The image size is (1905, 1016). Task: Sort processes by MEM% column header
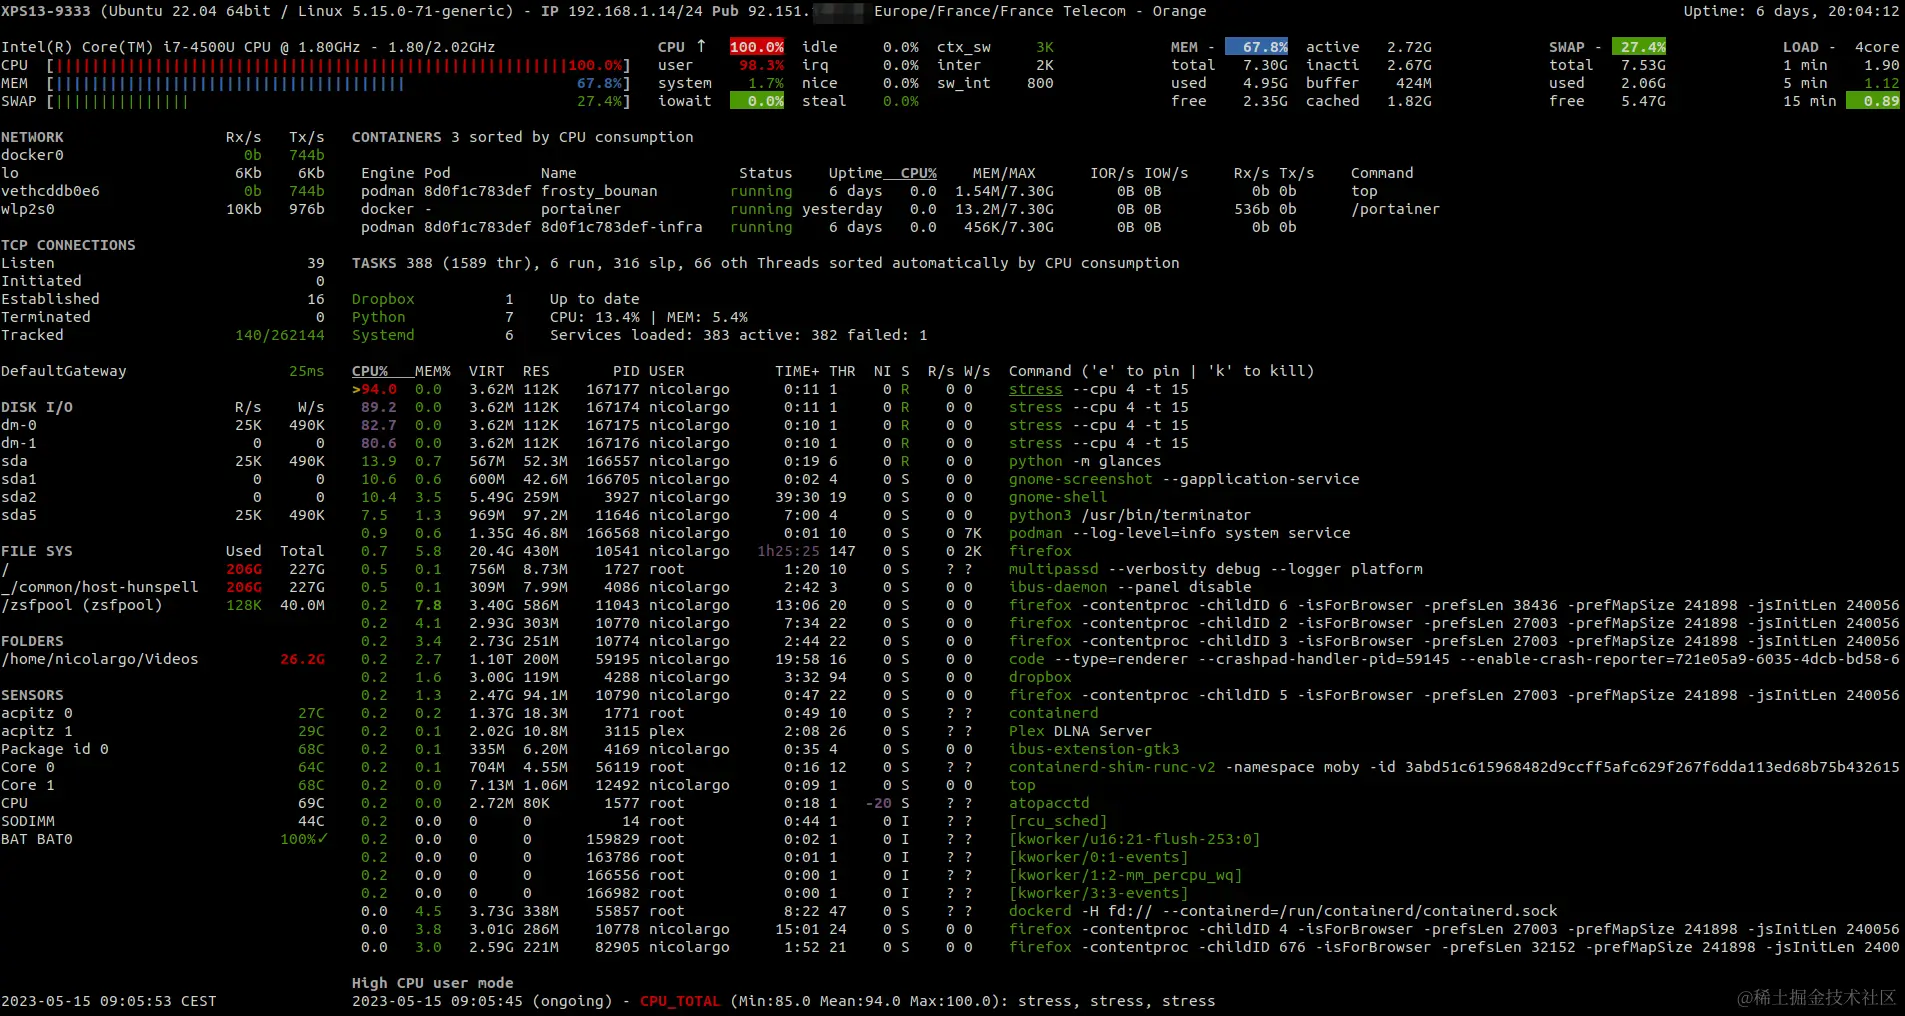[x=433, y=371]
